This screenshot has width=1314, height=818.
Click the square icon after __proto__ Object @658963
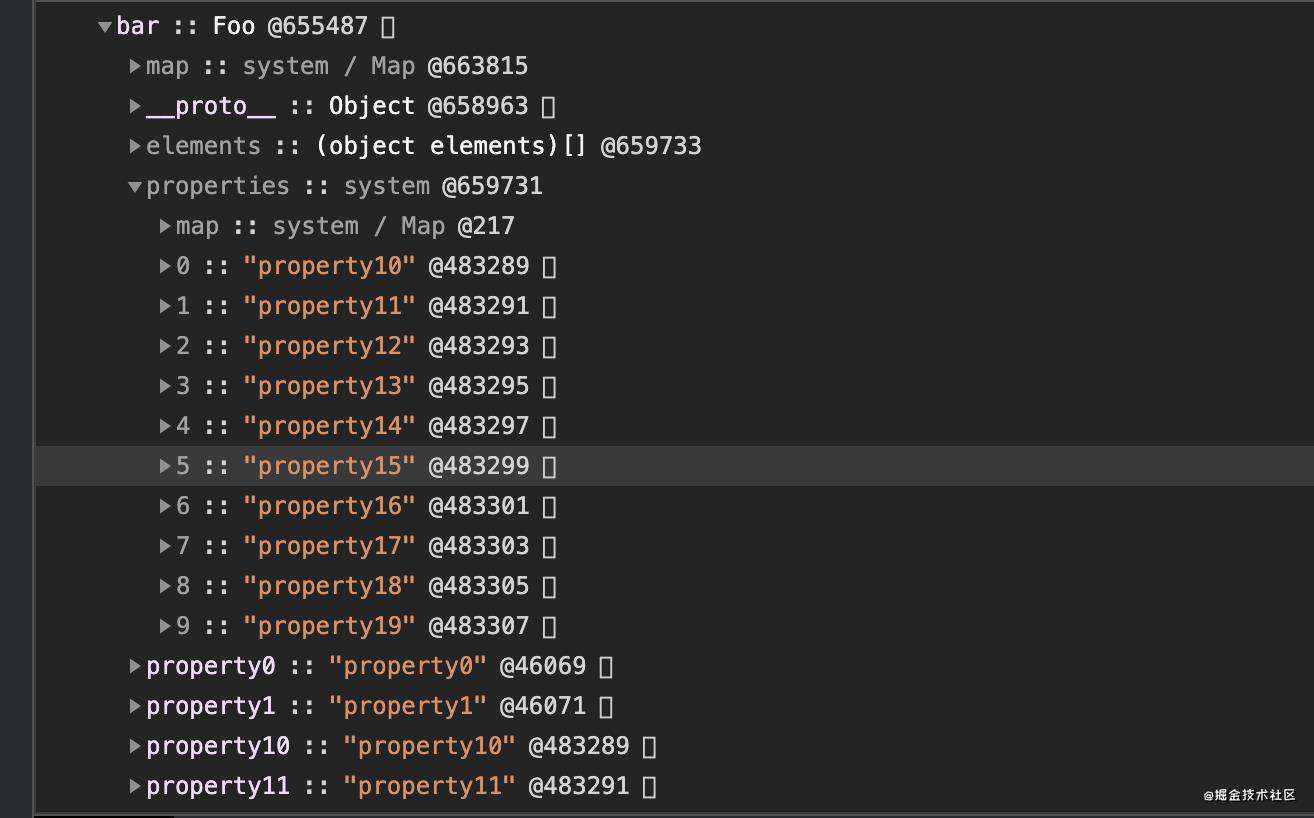click(x=548, y=107)
